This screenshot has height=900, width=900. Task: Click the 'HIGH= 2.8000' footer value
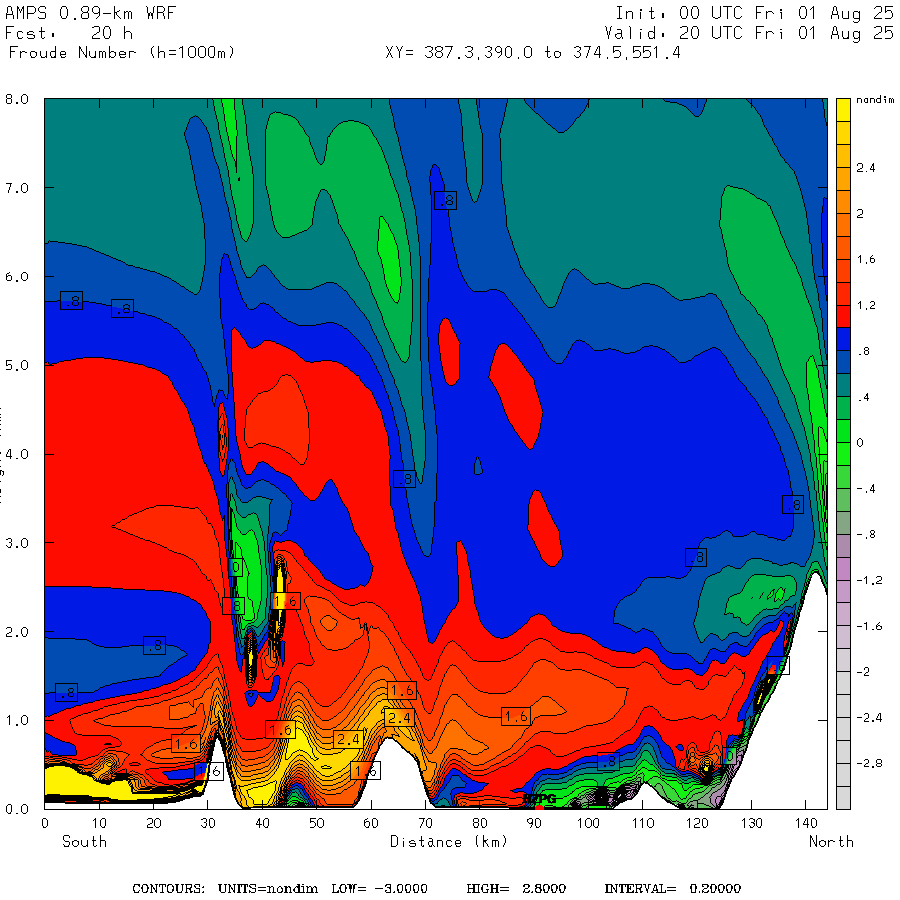tap(516, 889)
